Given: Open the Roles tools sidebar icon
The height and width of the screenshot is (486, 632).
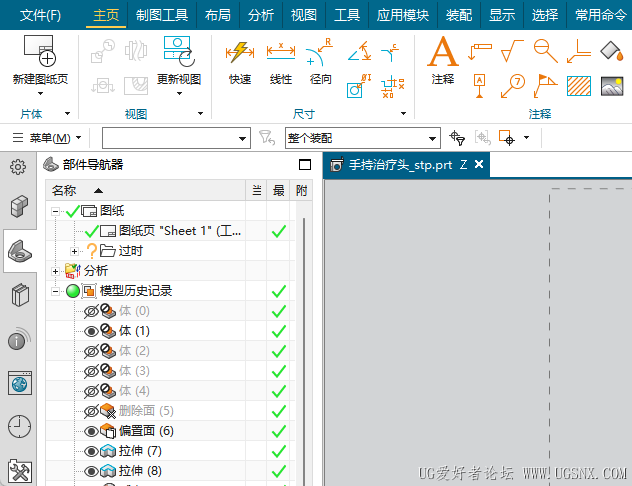Looking at the screenshot, I should tap(19, 471).
